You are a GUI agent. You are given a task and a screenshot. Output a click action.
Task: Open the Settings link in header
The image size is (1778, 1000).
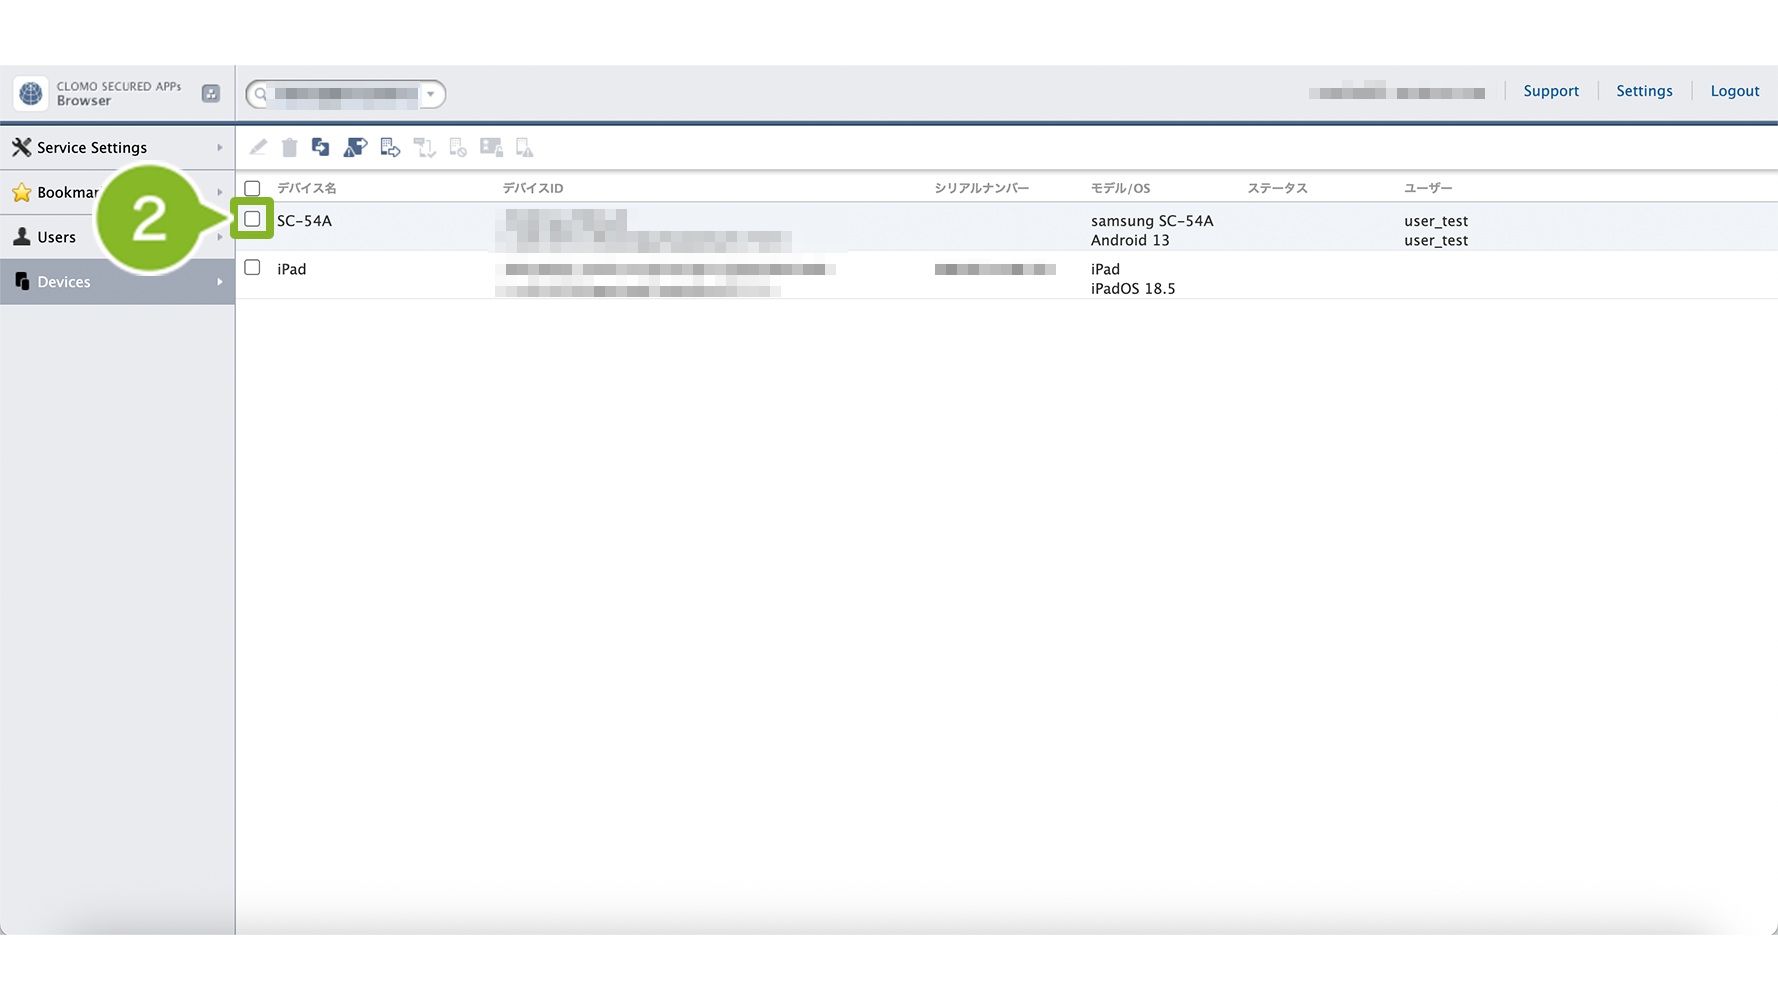point(1643,91)
